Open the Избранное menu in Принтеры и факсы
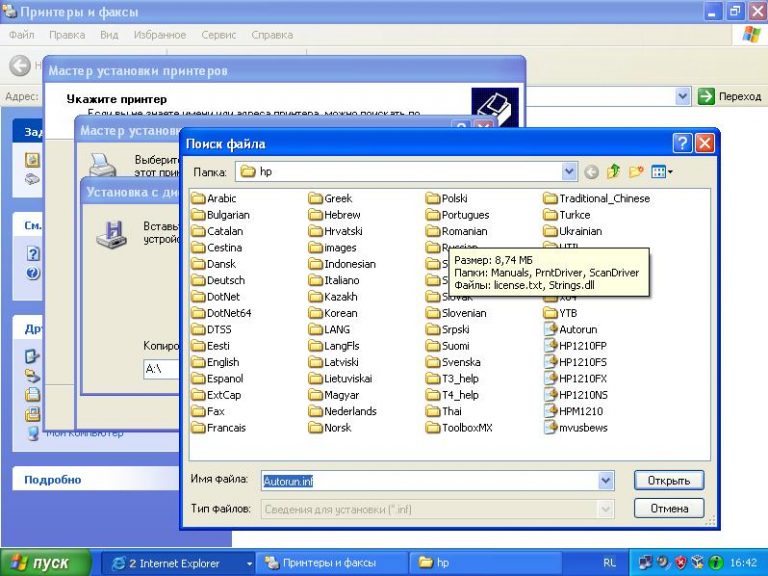Image resolution: width=768 pixels, height=576 pixels. tap(160, 35)
